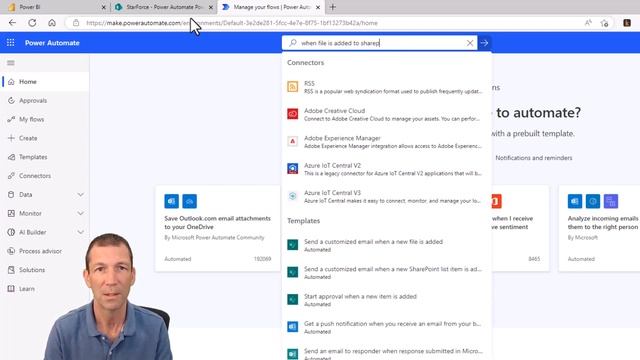Open Home in the sidebar
Viewport: 640px width, 360px height.
[x=45, y=82]
